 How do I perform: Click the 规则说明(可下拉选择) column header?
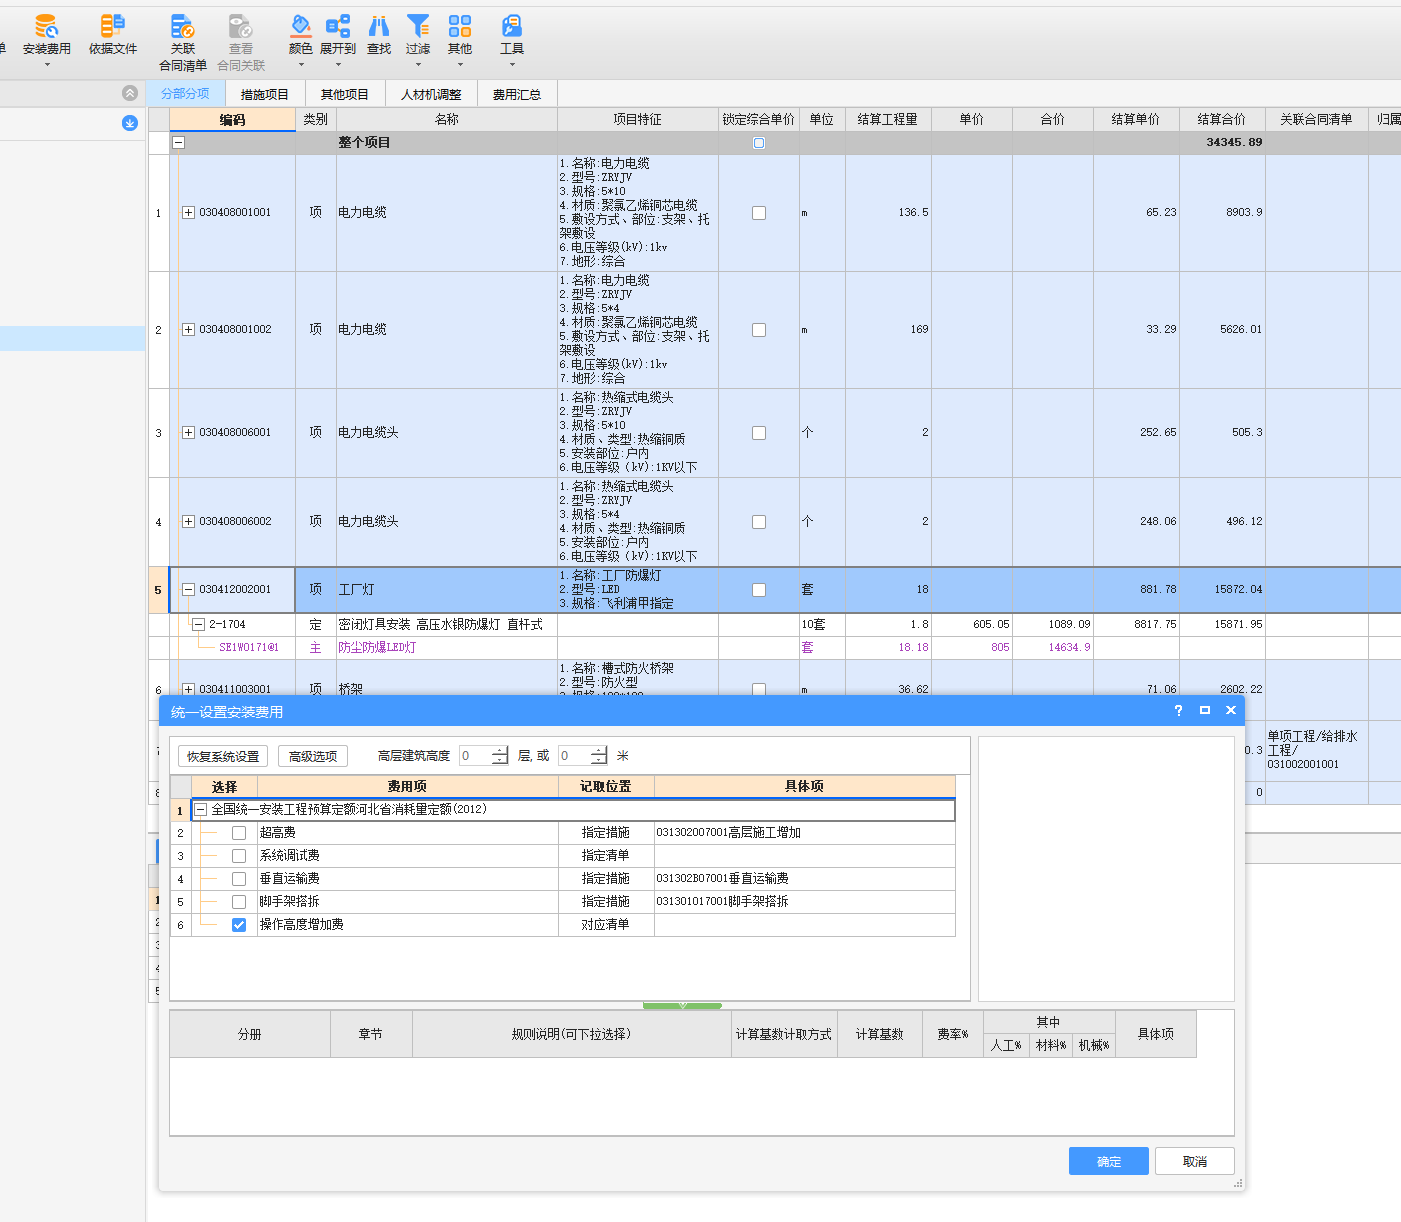pyautogui.click(x=571, y=1034)
